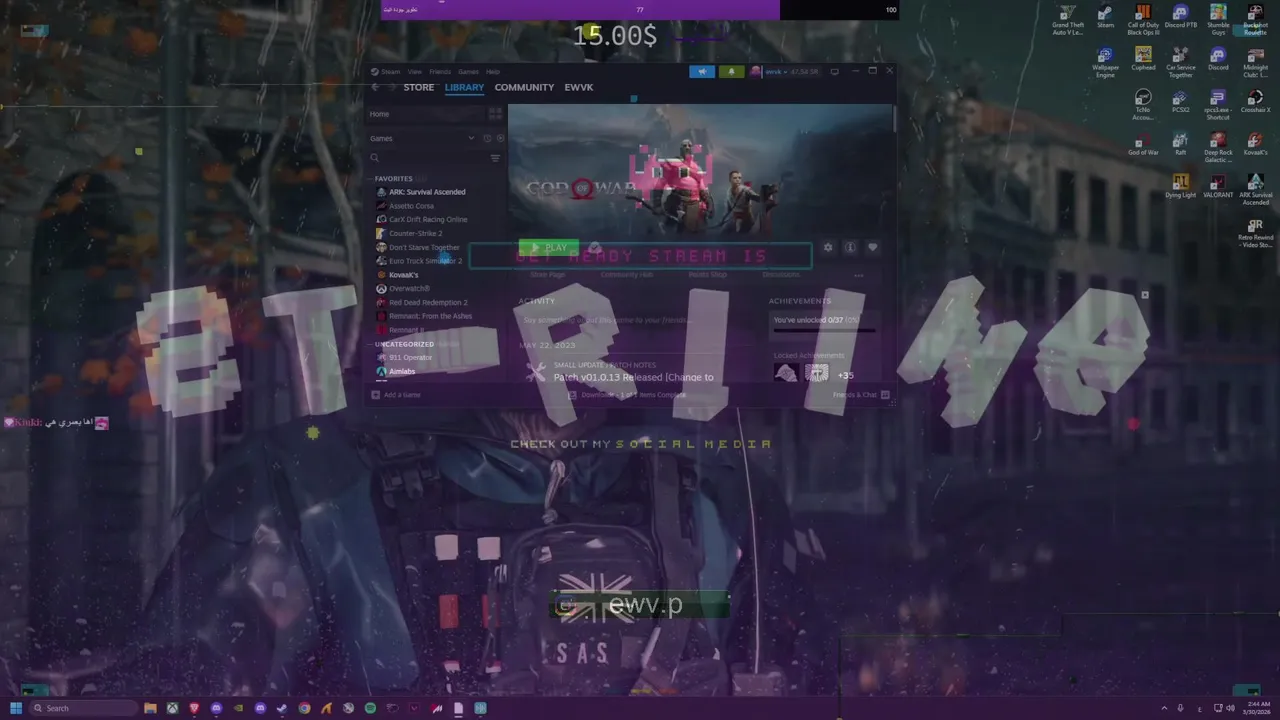The width and height of the screenshot is (1280, 720).
Task: Collapse the UNCATEGORIZED category in Steam library
Action: click(x=404, y=344)
